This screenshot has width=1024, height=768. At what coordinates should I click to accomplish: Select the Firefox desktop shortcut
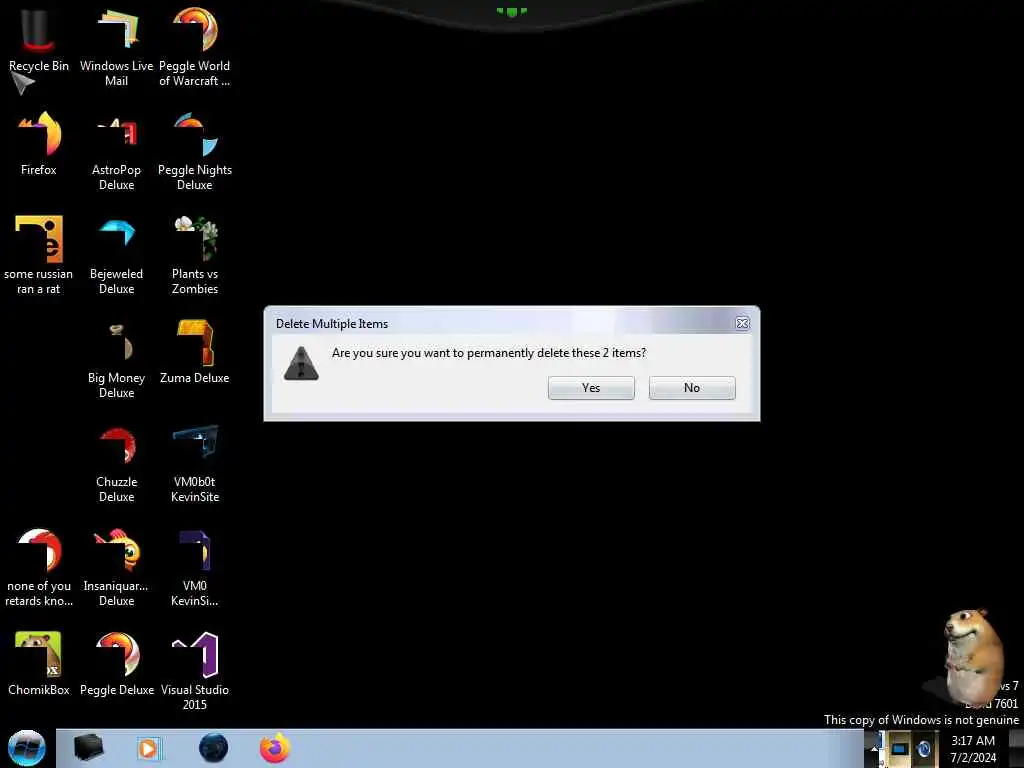pyautogui.click(x=39, y=144)
